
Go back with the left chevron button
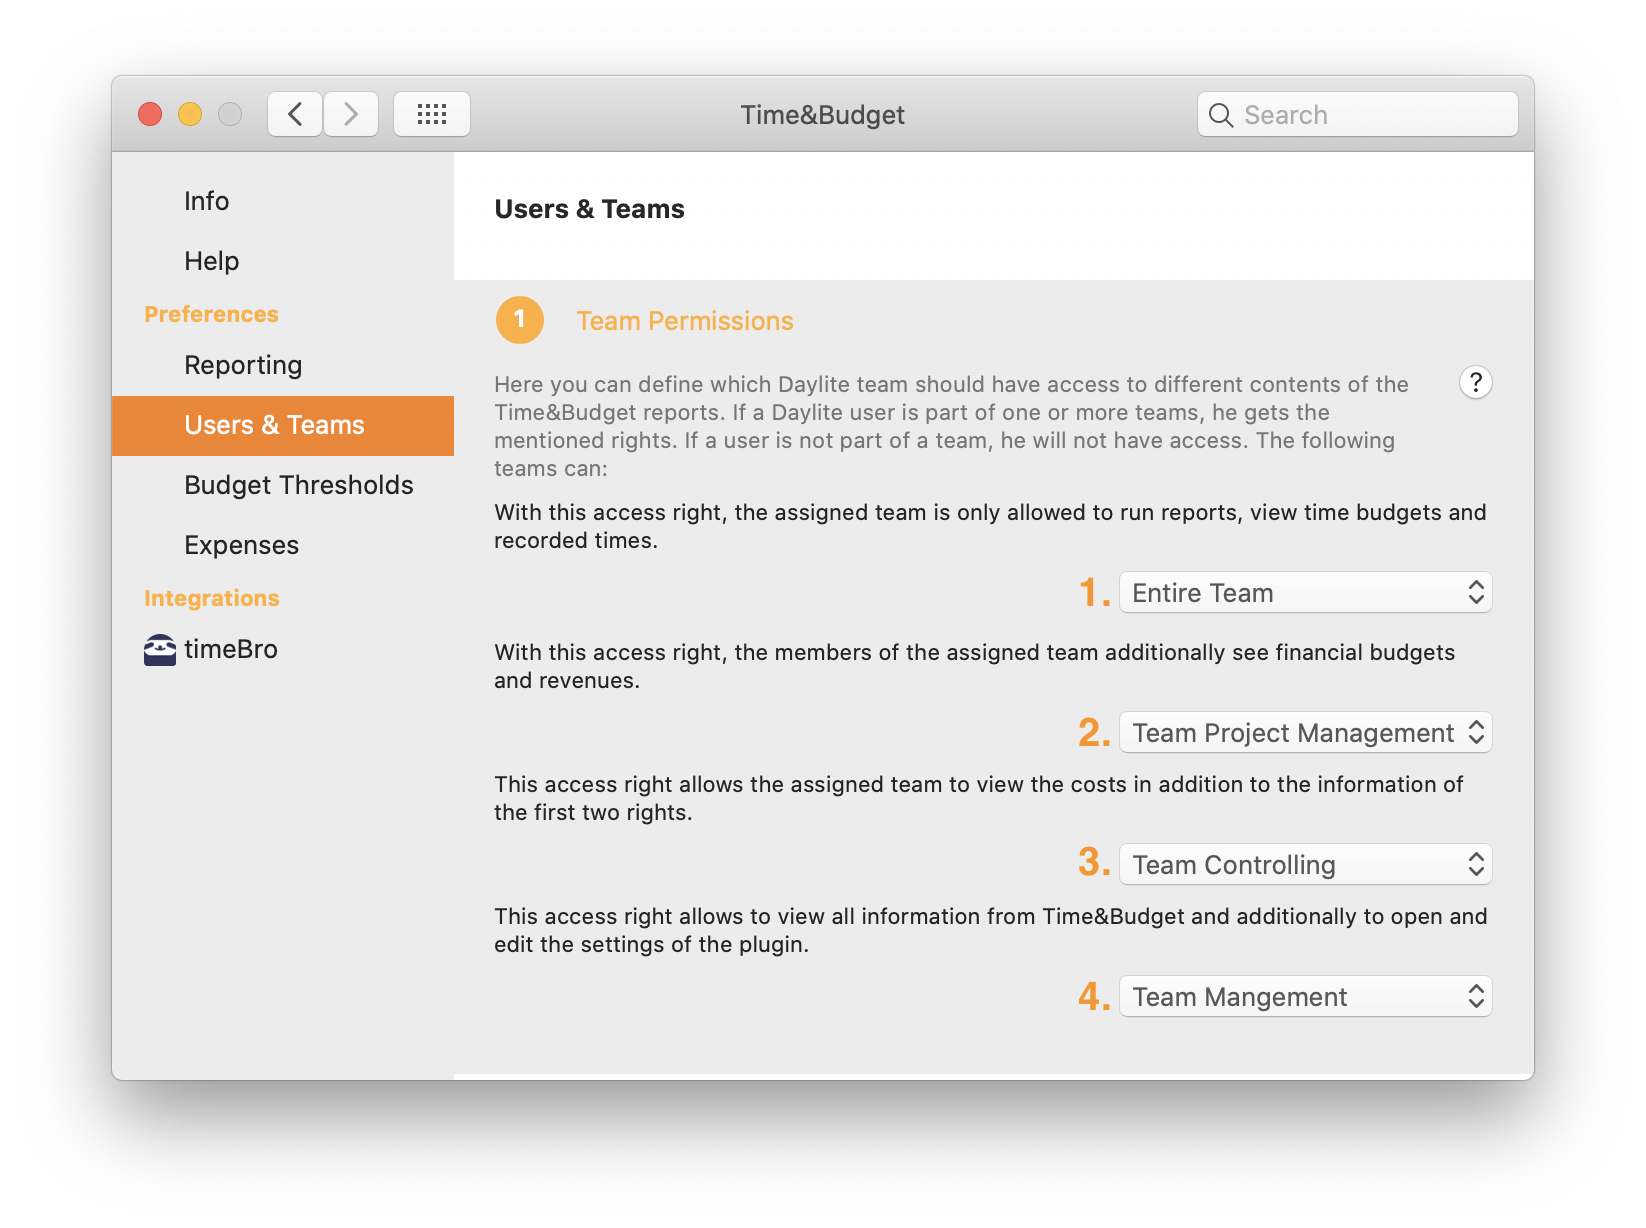click(x=295, y=114)
